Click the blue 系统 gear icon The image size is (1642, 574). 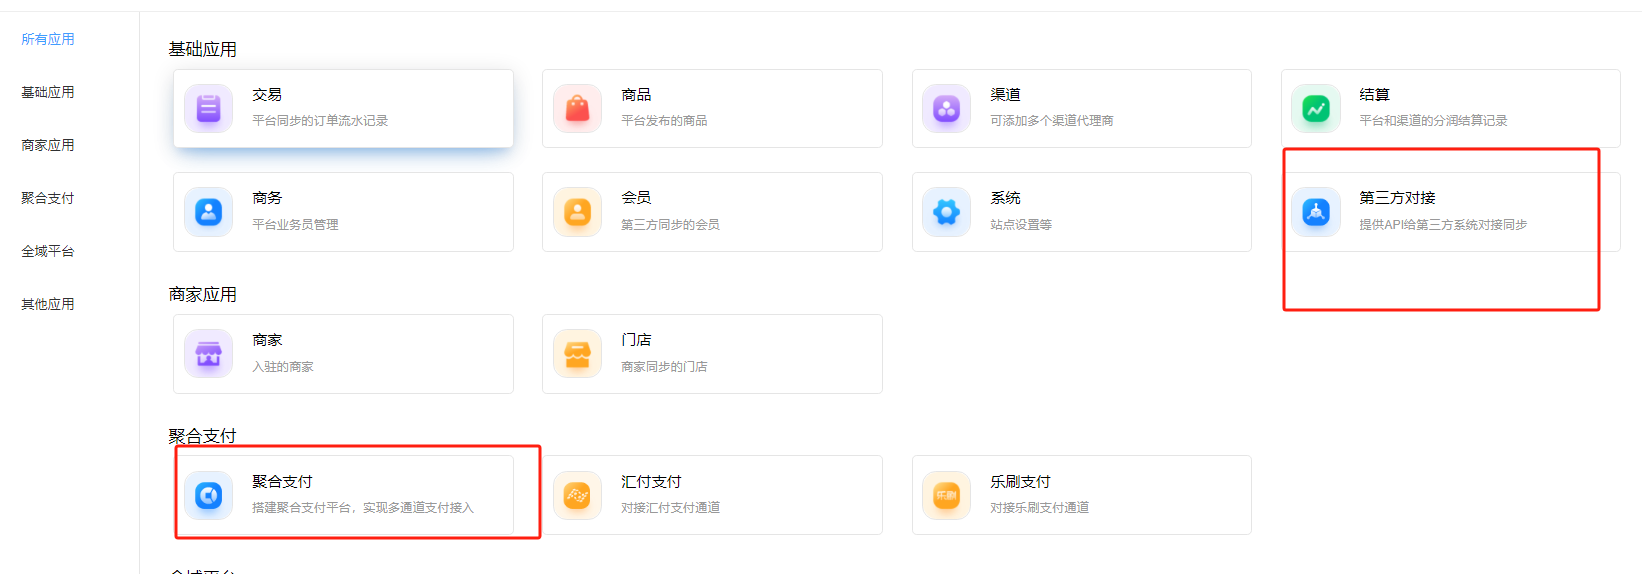[946, 212]
